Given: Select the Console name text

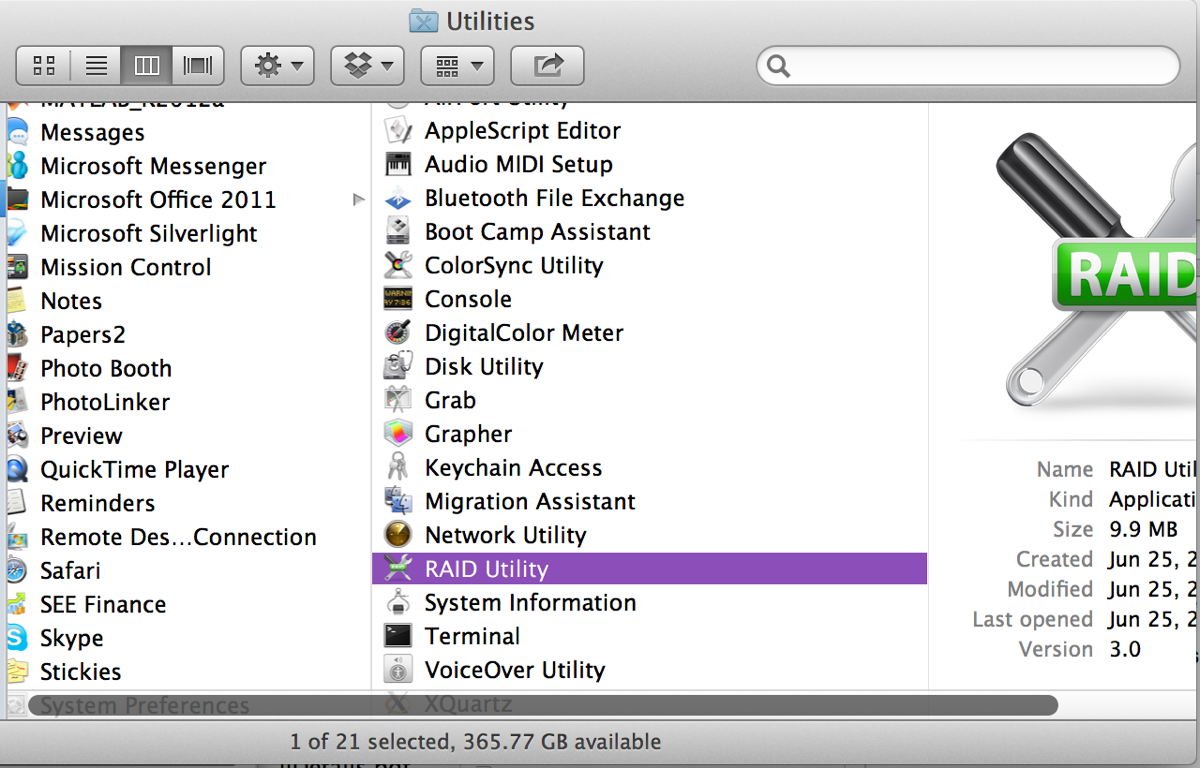Looking at the screenshot, I should [x=468, y=299].
